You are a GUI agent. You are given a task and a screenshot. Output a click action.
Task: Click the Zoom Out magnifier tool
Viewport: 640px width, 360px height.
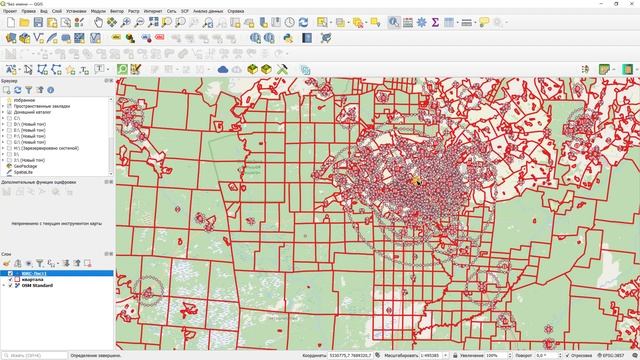click(139, 22)
